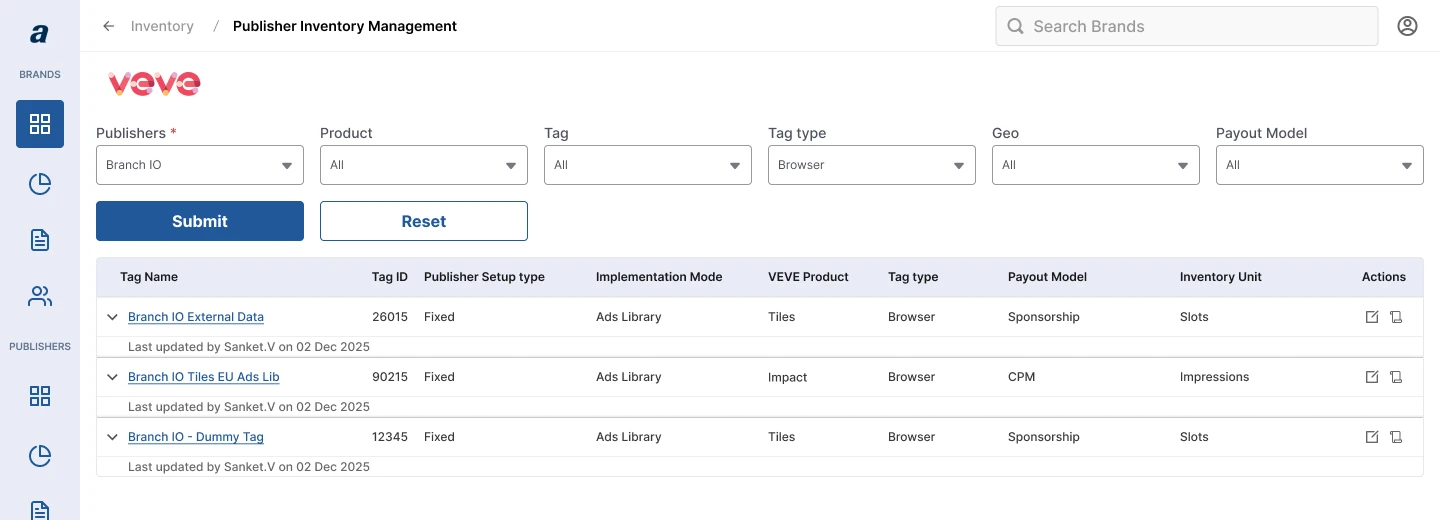Click the Publisher Inventory Management title
Image resolution: width=1440 pixels, height=520 pixels.
[345, 26]
